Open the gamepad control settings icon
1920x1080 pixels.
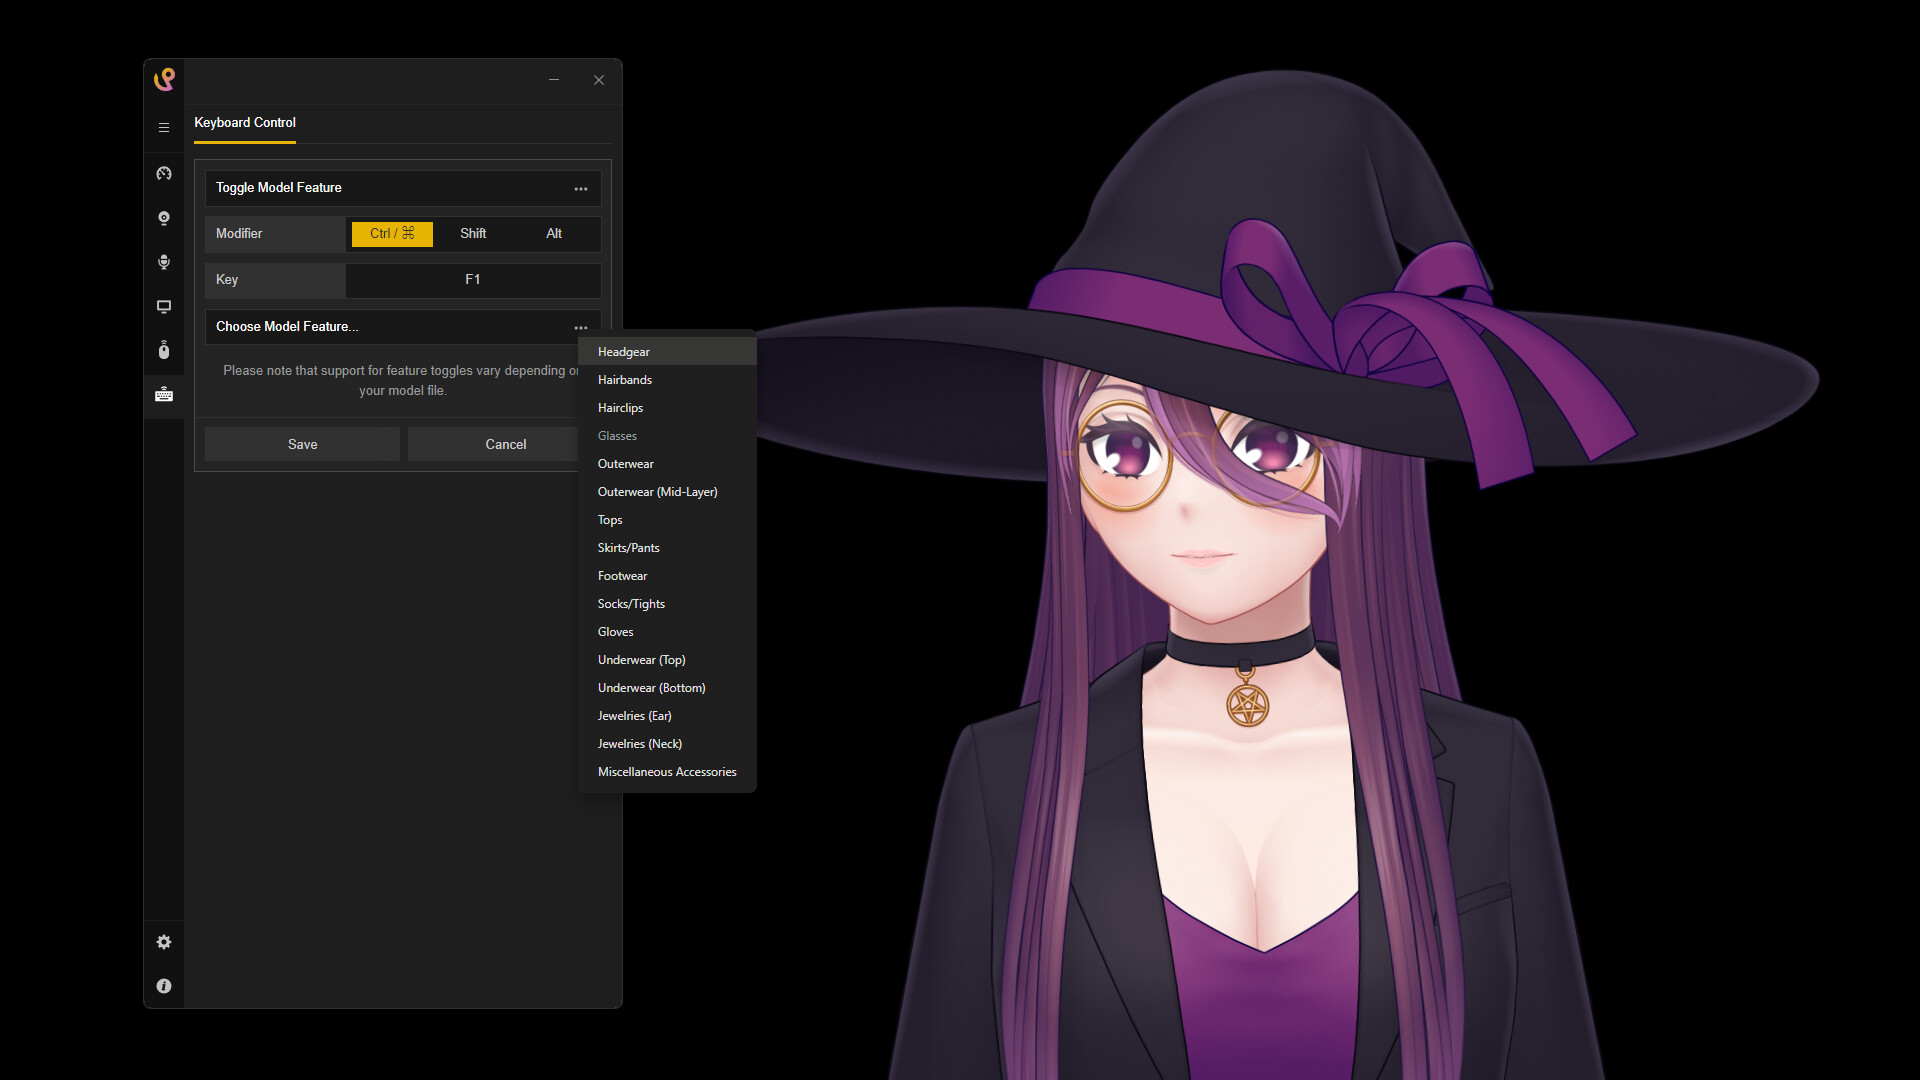pyautogui.click(x=163, y=173)
